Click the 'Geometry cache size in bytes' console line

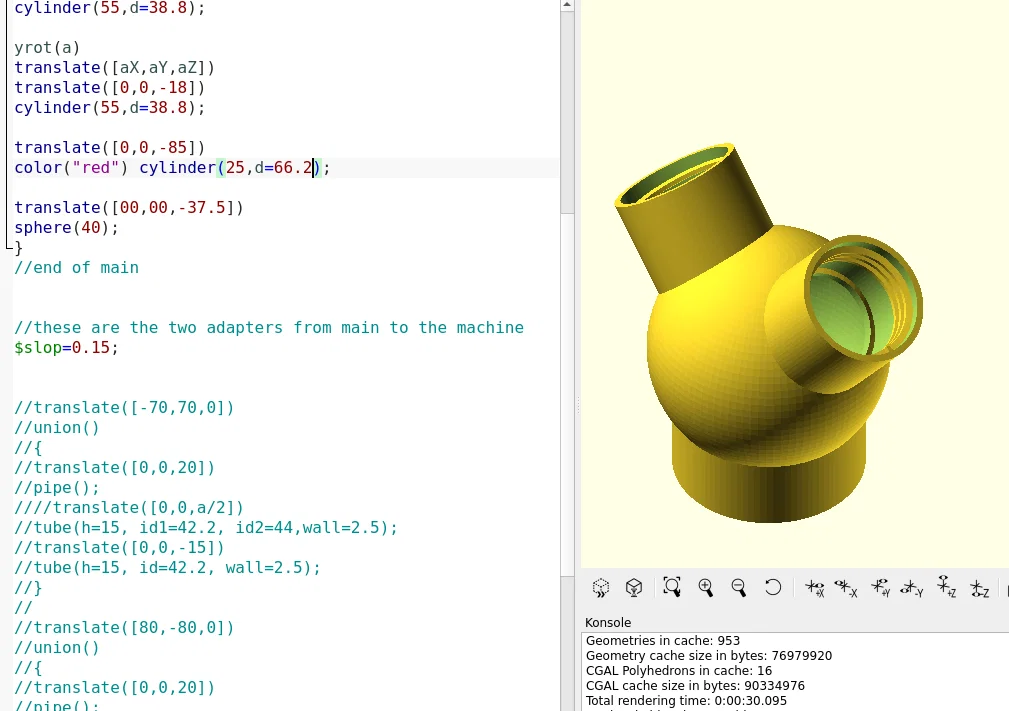[x=708, y=656]
